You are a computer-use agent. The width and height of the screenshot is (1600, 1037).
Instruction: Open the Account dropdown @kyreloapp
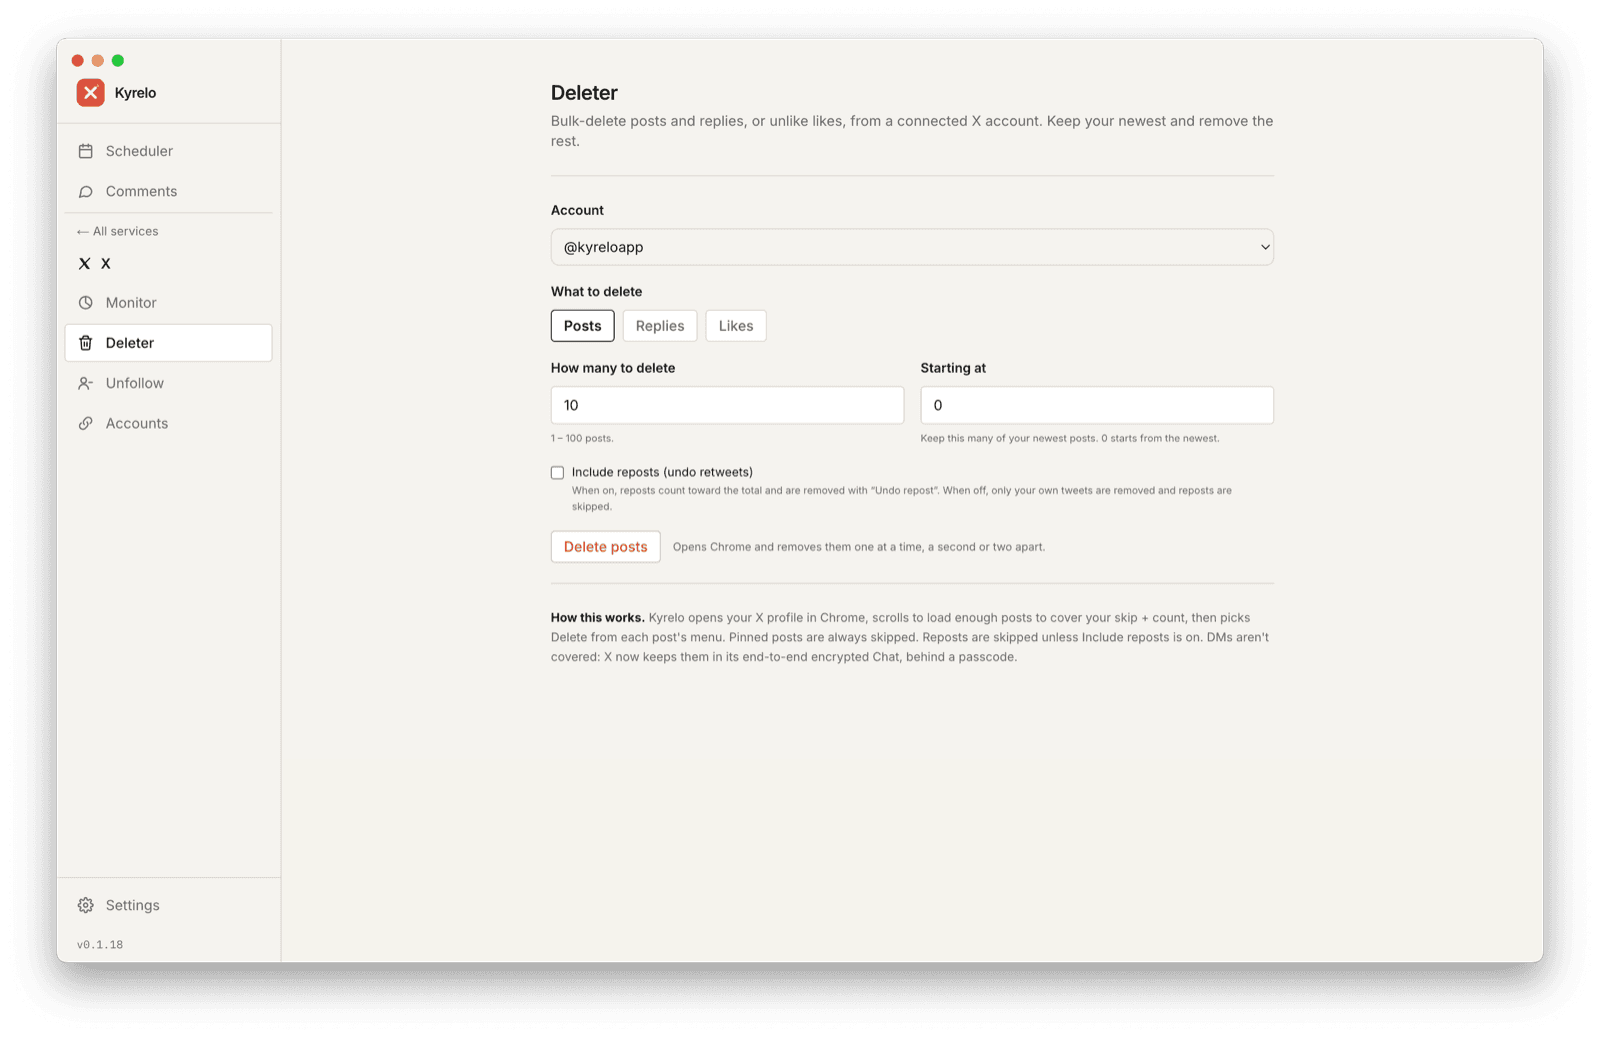pos(912,247)
